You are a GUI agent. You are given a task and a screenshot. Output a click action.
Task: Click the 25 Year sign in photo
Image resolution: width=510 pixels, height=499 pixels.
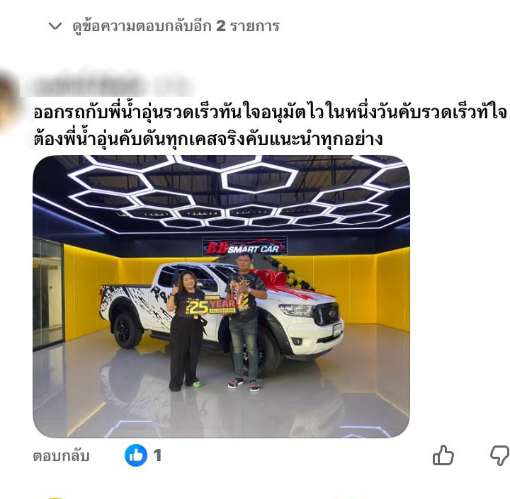pos(211,306)
